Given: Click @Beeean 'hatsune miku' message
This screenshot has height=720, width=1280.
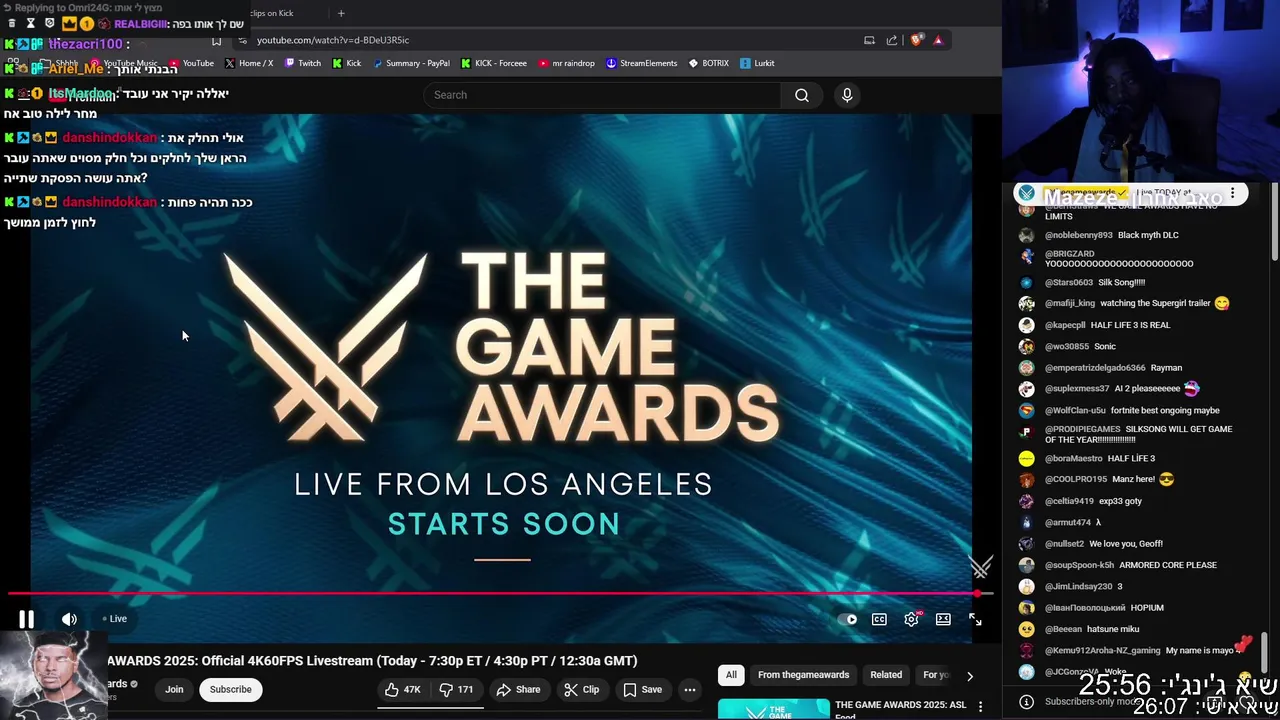Looking at the screenshot, I should coord(1092,629).
